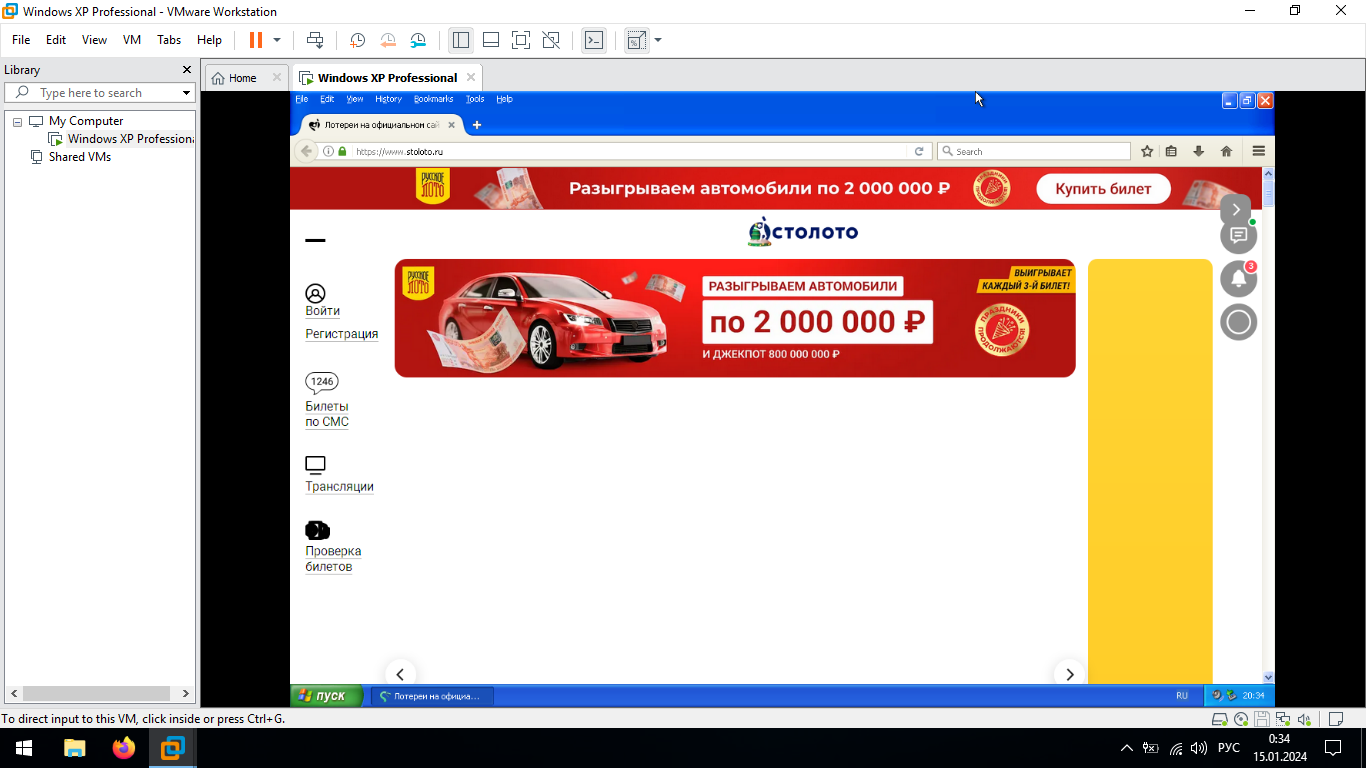Open Firefox from Windows taskbar

(x=124, y=748)
